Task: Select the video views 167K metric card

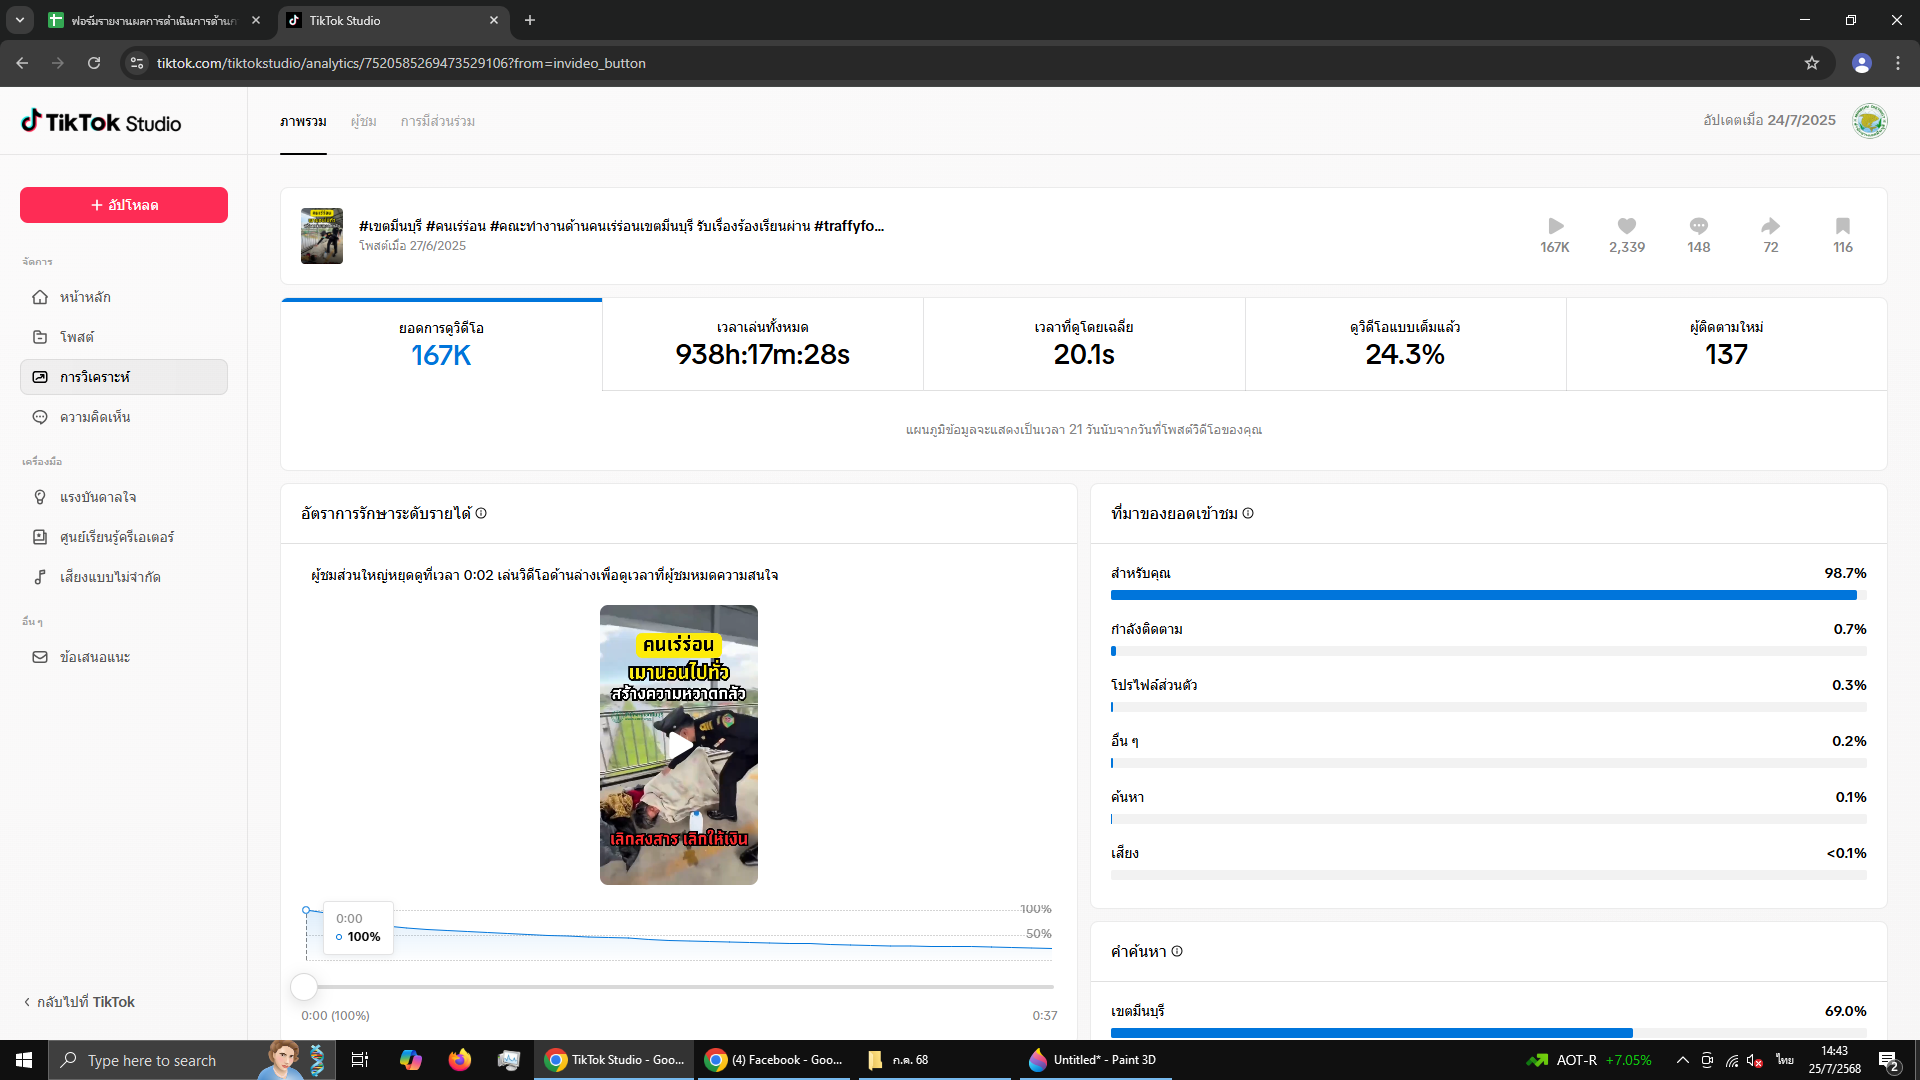Action: coord(441,344)
